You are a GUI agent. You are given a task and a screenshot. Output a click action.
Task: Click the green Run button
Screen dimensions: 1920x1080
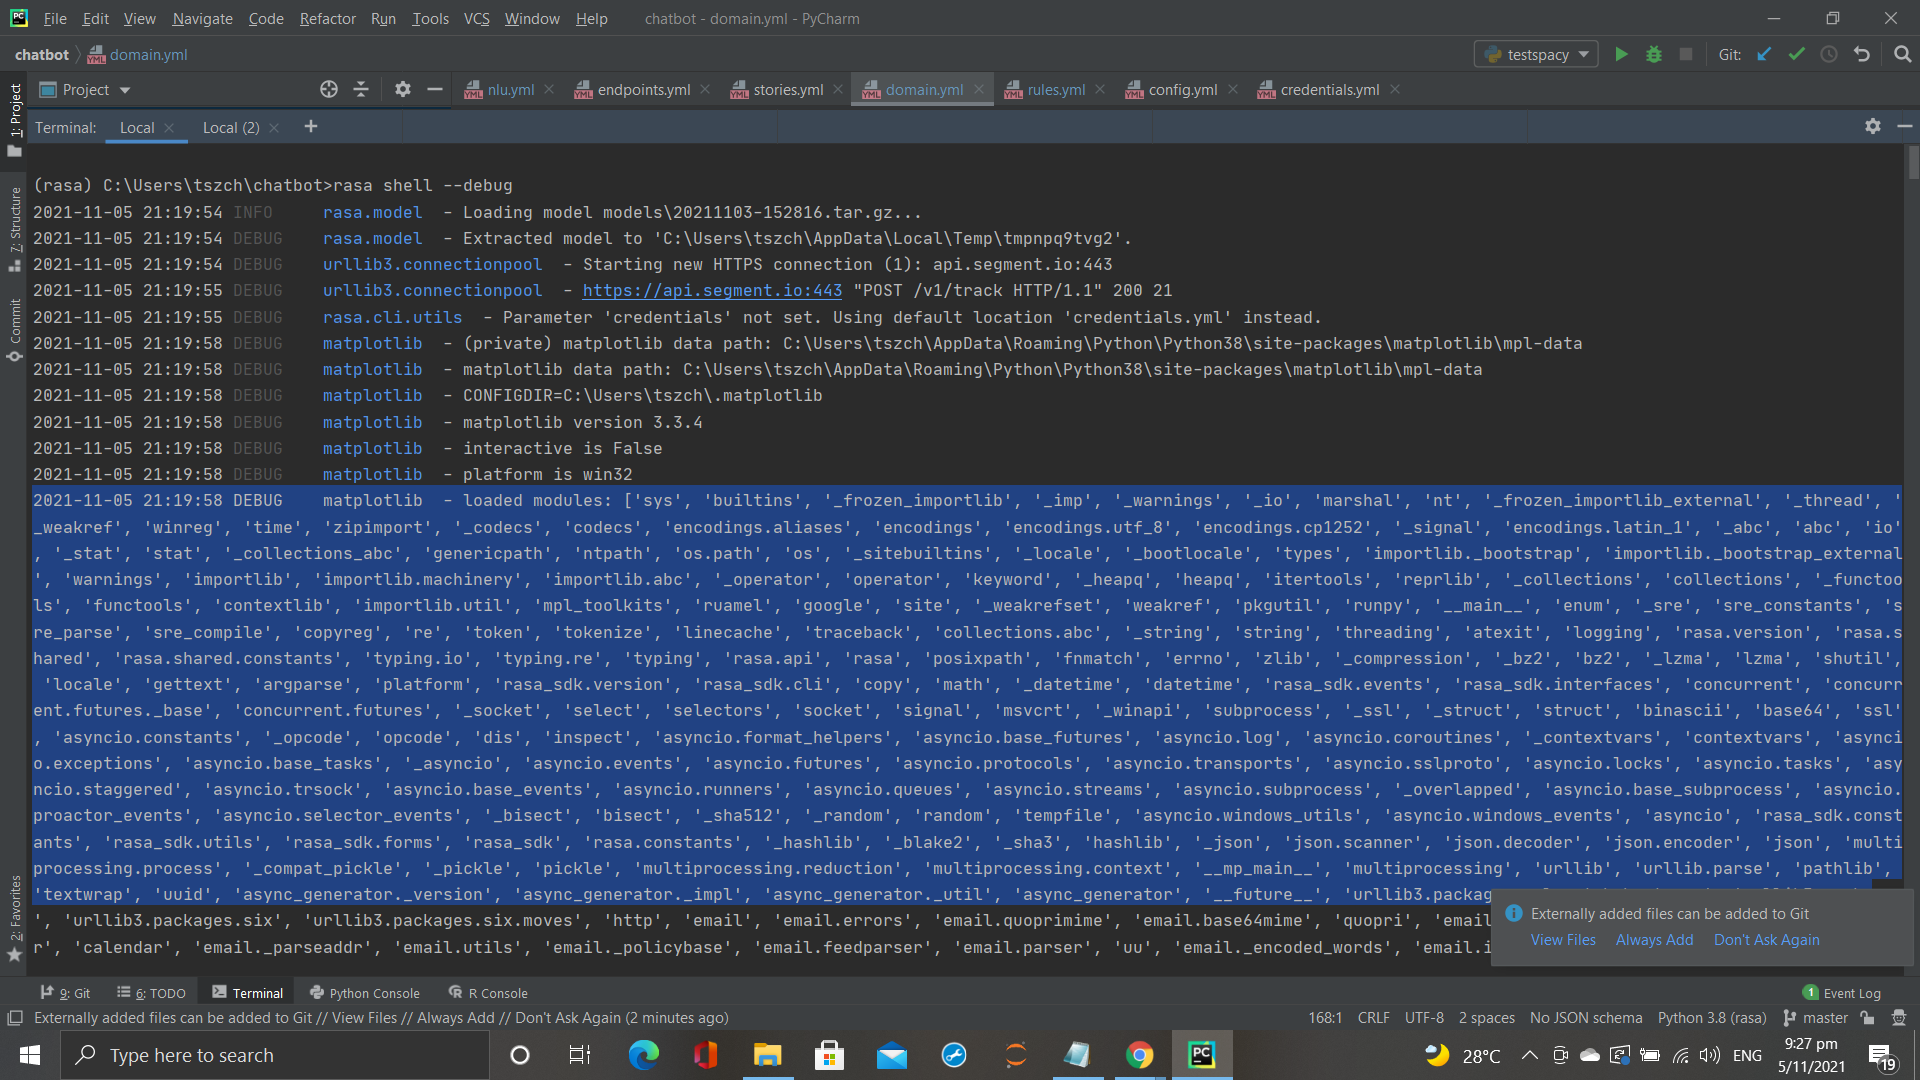[1621, 54]
